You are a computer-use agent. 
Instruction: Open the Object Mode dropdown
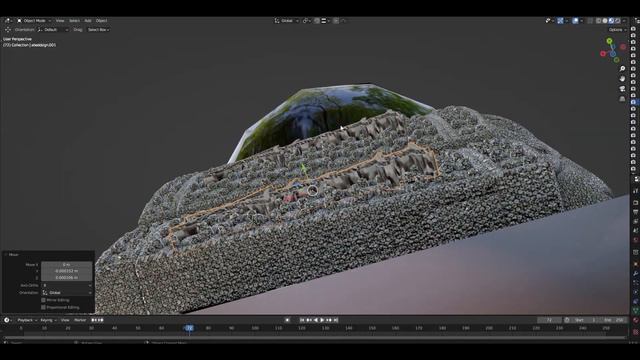tap(34, 20)
